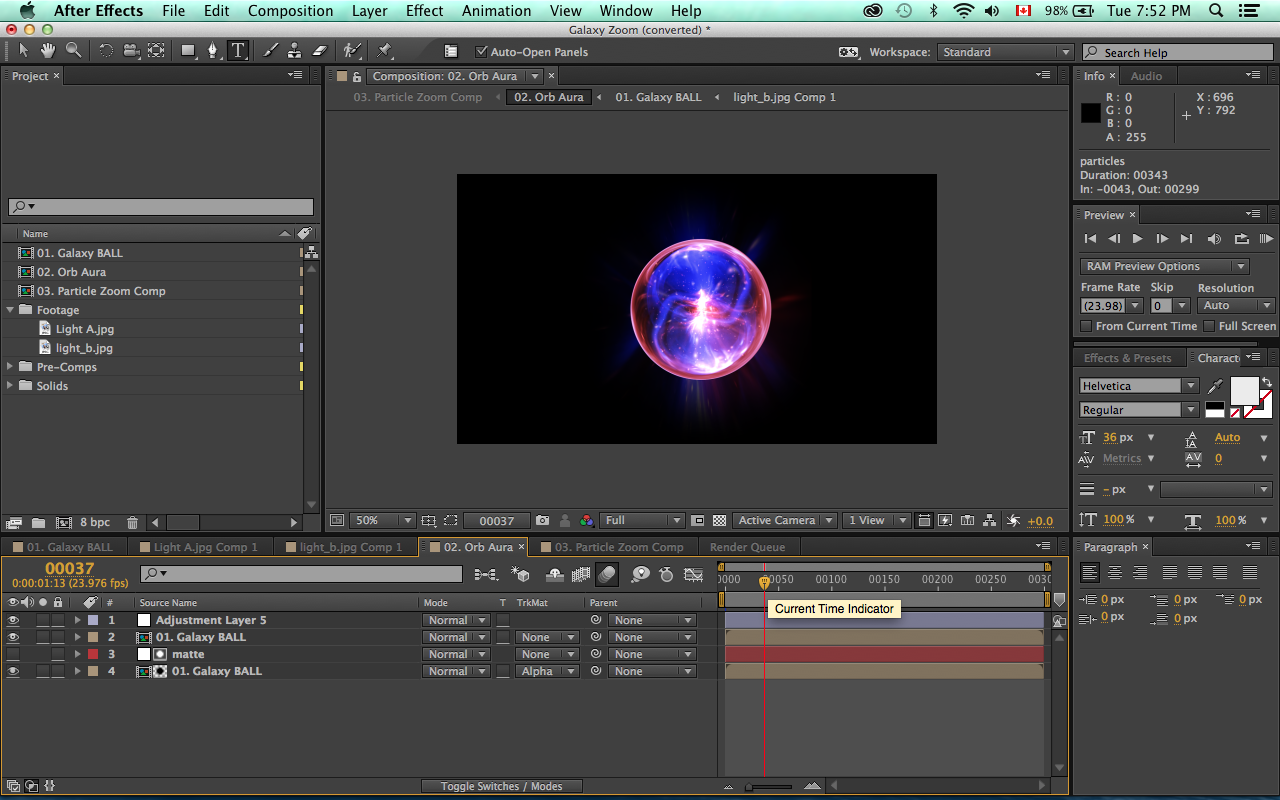
Task: Toggle lock for Adjustment Layer 5
Action: (x=58, y=620)
